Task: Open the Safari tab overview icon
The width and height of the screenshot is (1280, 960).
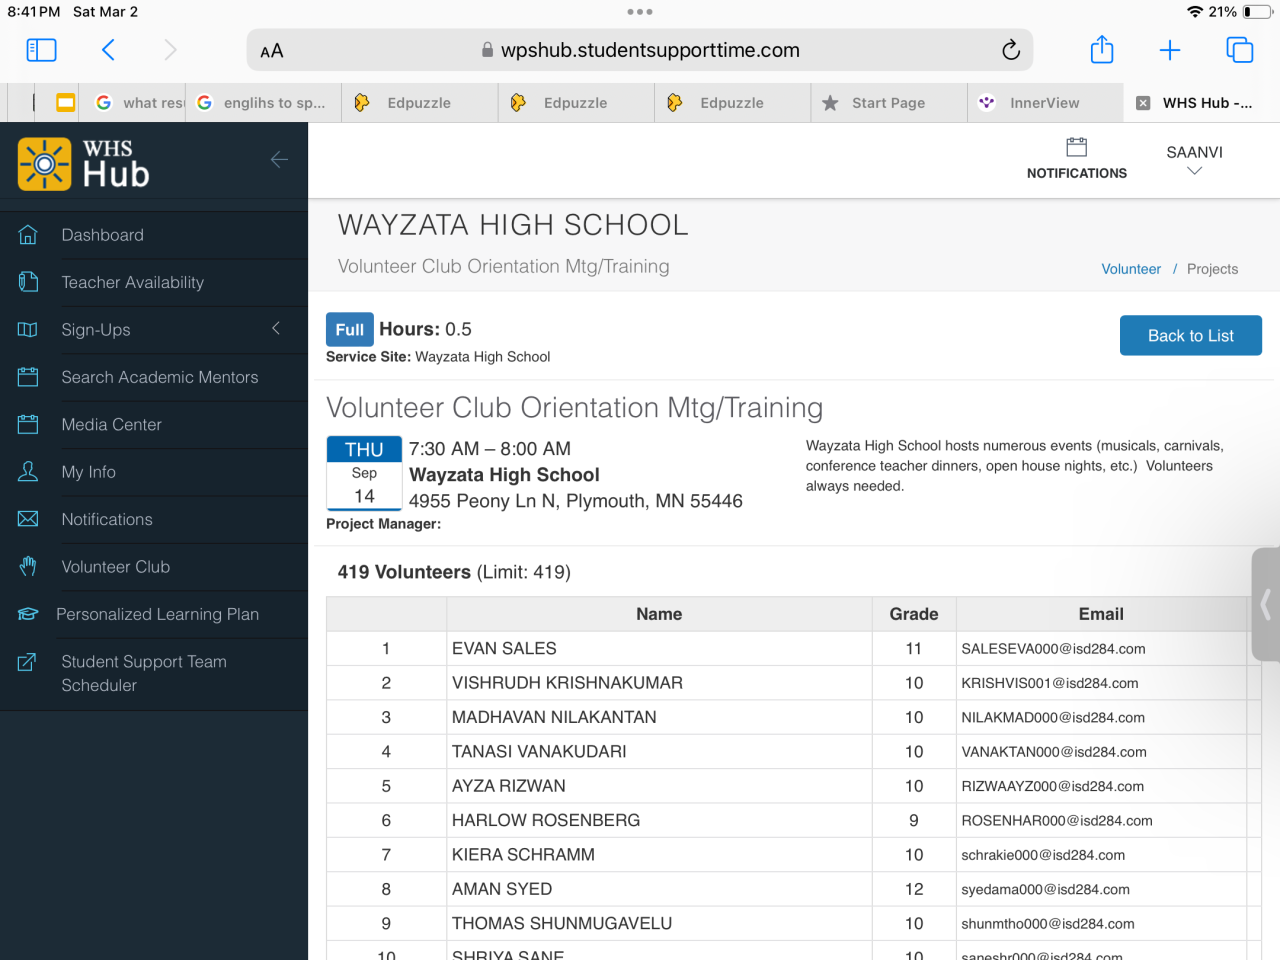Action: click(x=1239, y=50)
